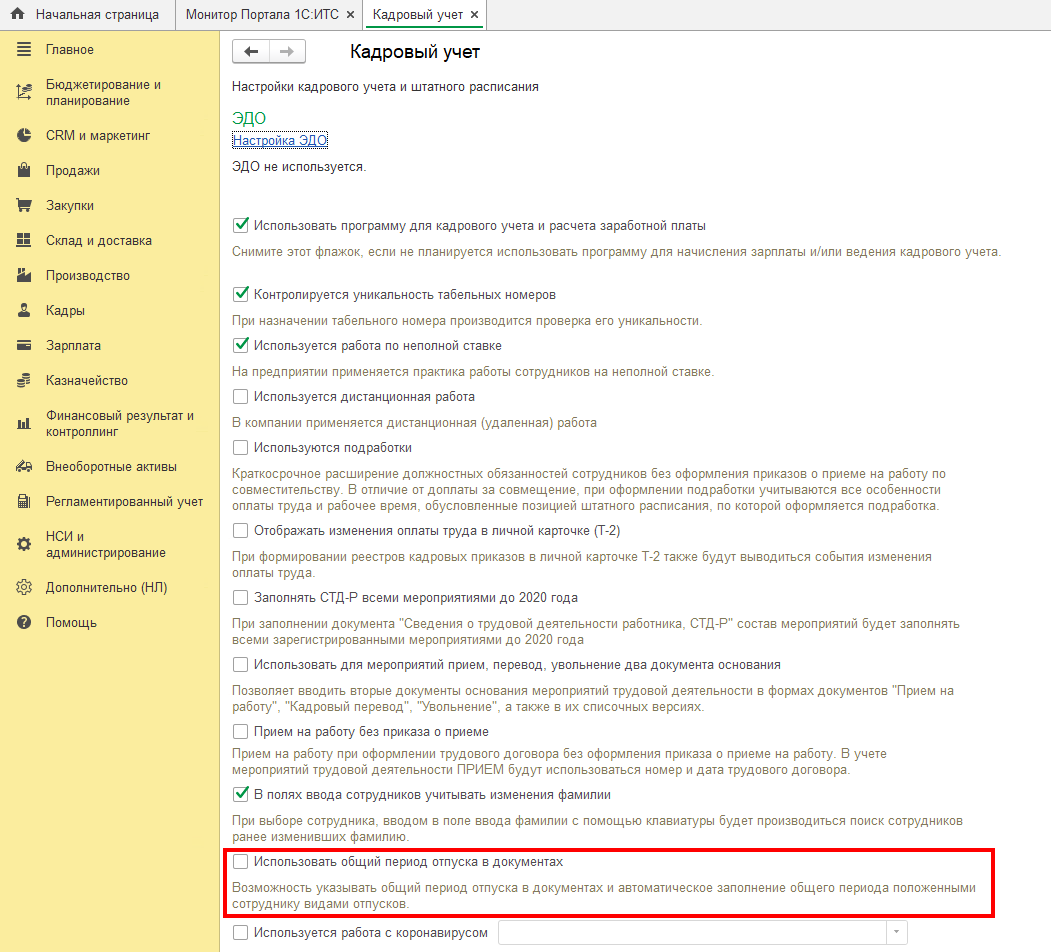
Task: Click the Продажи shopping bag icon
Action: pyautogui.click(x=24, y=170)
